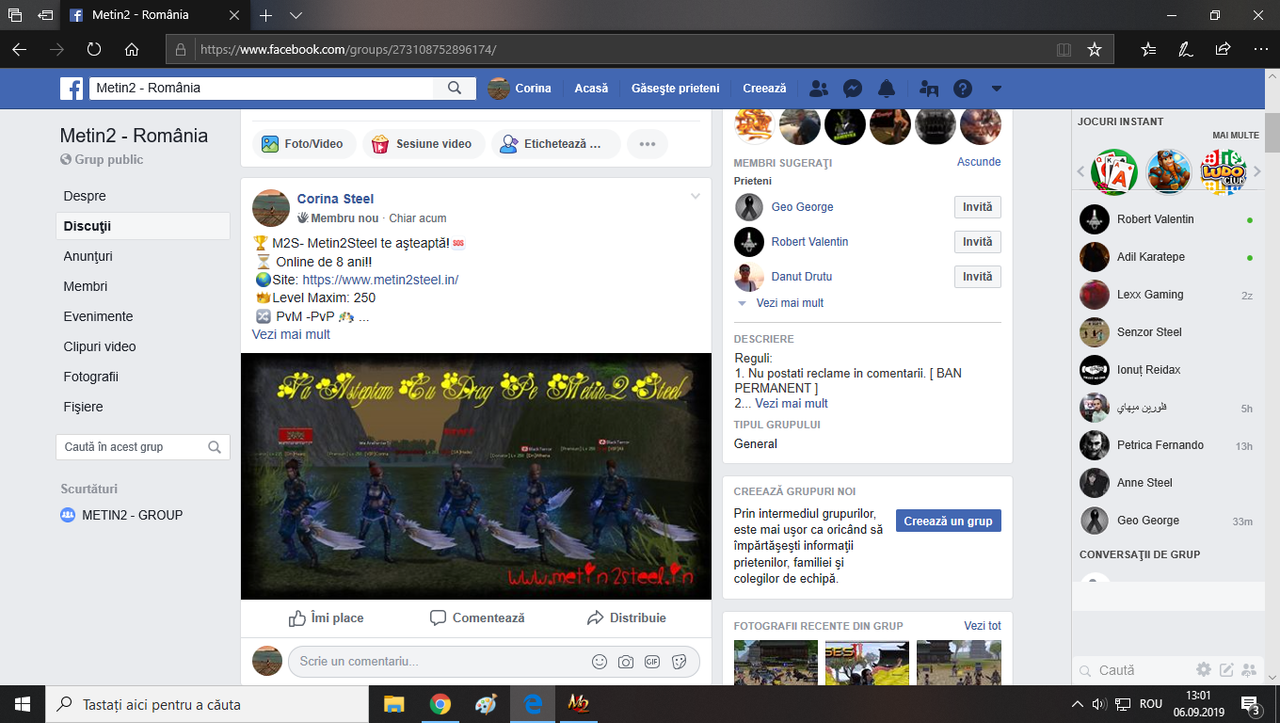Show hidden system tray icons

(1077, 704)
